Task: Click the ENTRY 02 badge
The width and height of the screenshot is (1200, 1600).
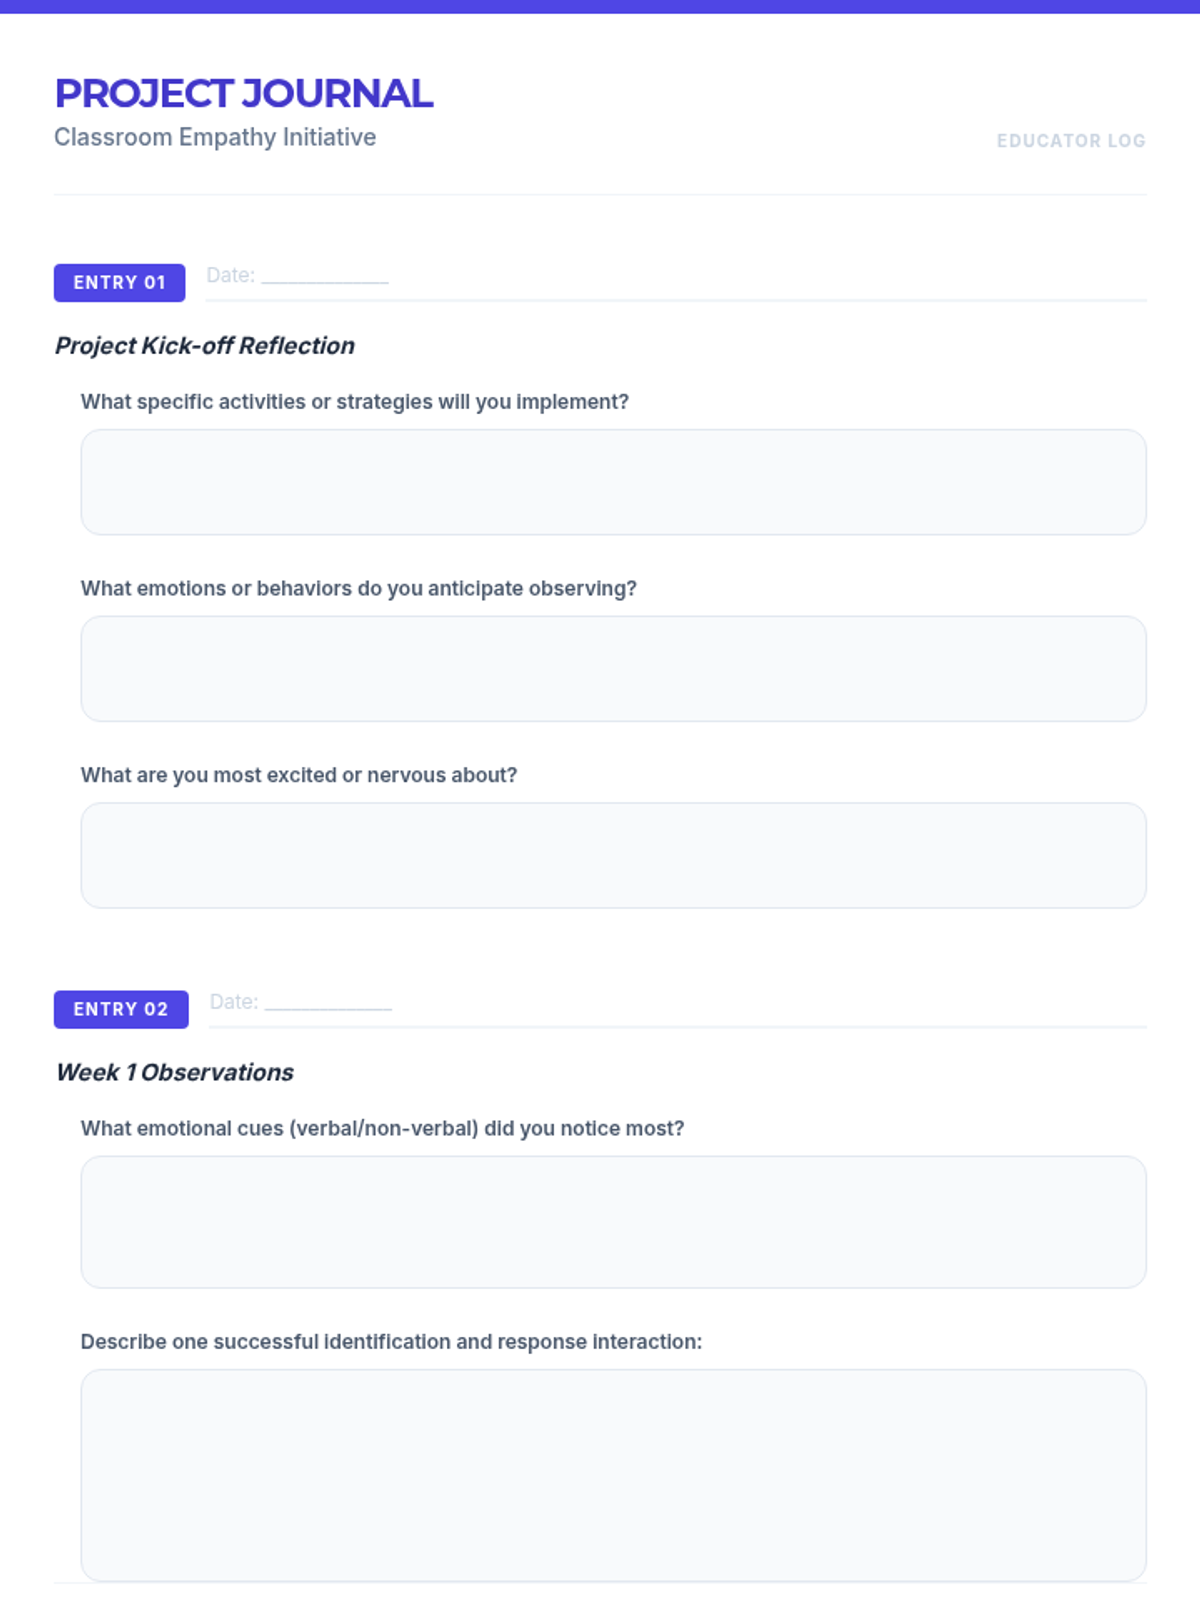Action: [x=121, y=1009]
